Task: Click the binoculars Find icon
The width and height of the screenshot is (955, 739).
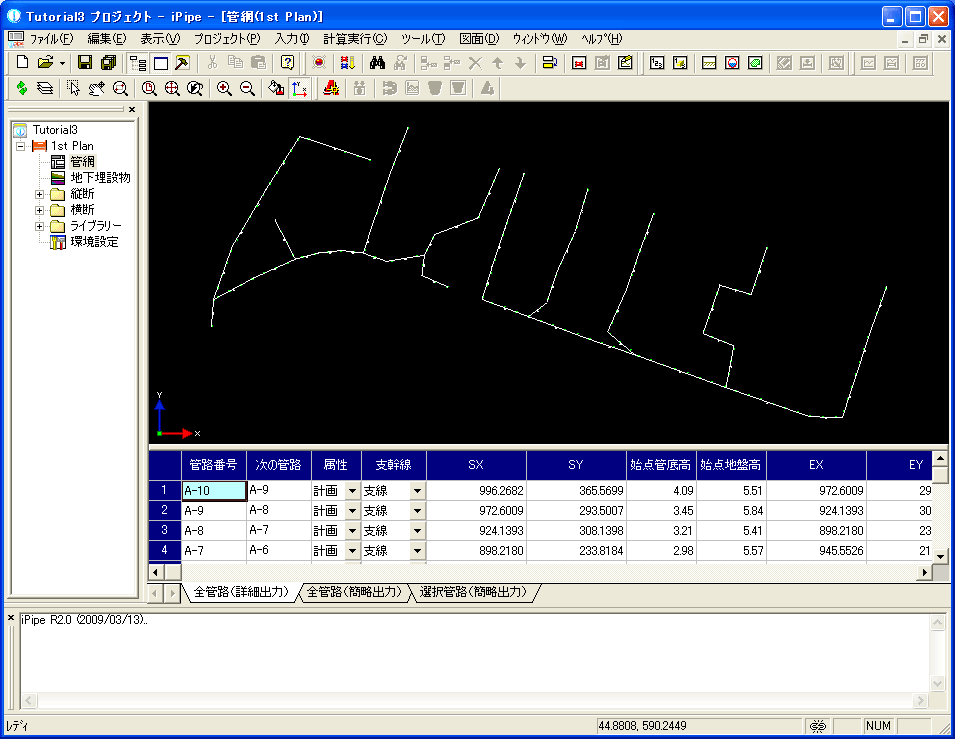Action: (378, 63)
